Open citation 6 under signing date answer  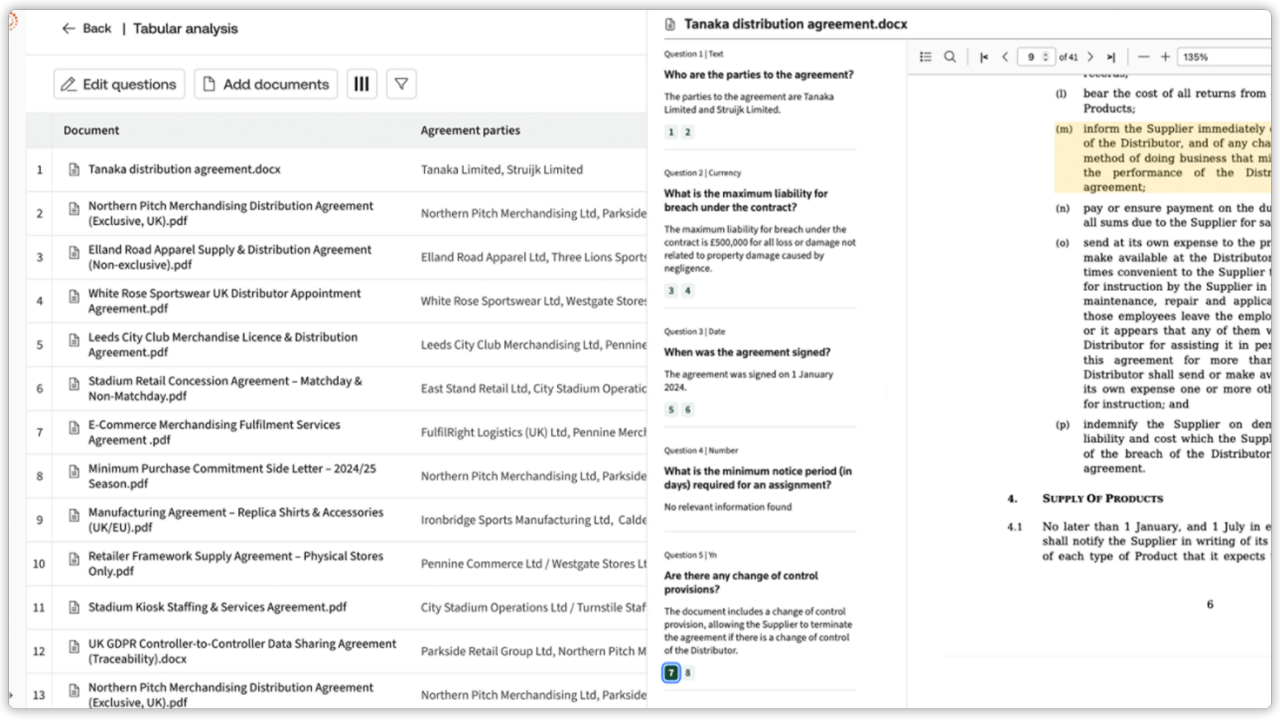(x=688, y=410)
